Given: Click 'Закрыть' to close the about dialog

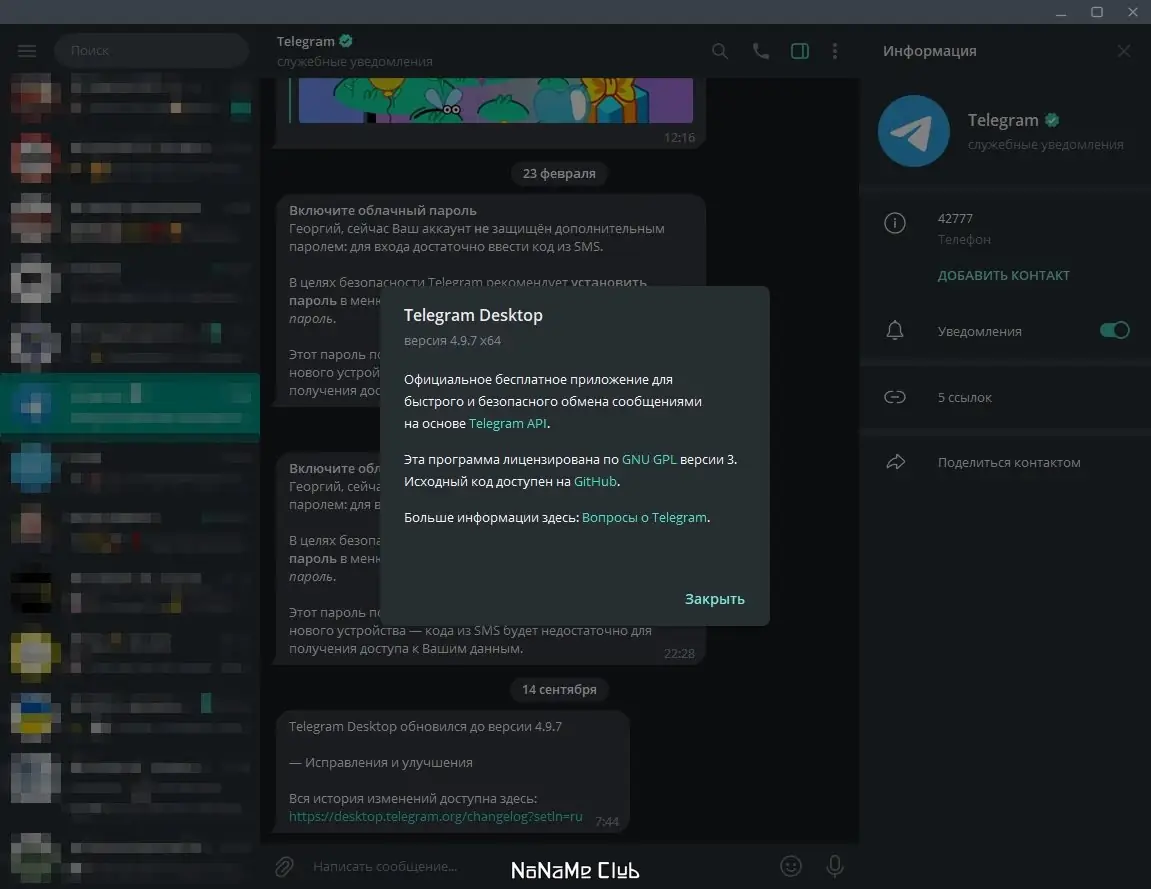Looking at the screenshot, I should 714,599.
